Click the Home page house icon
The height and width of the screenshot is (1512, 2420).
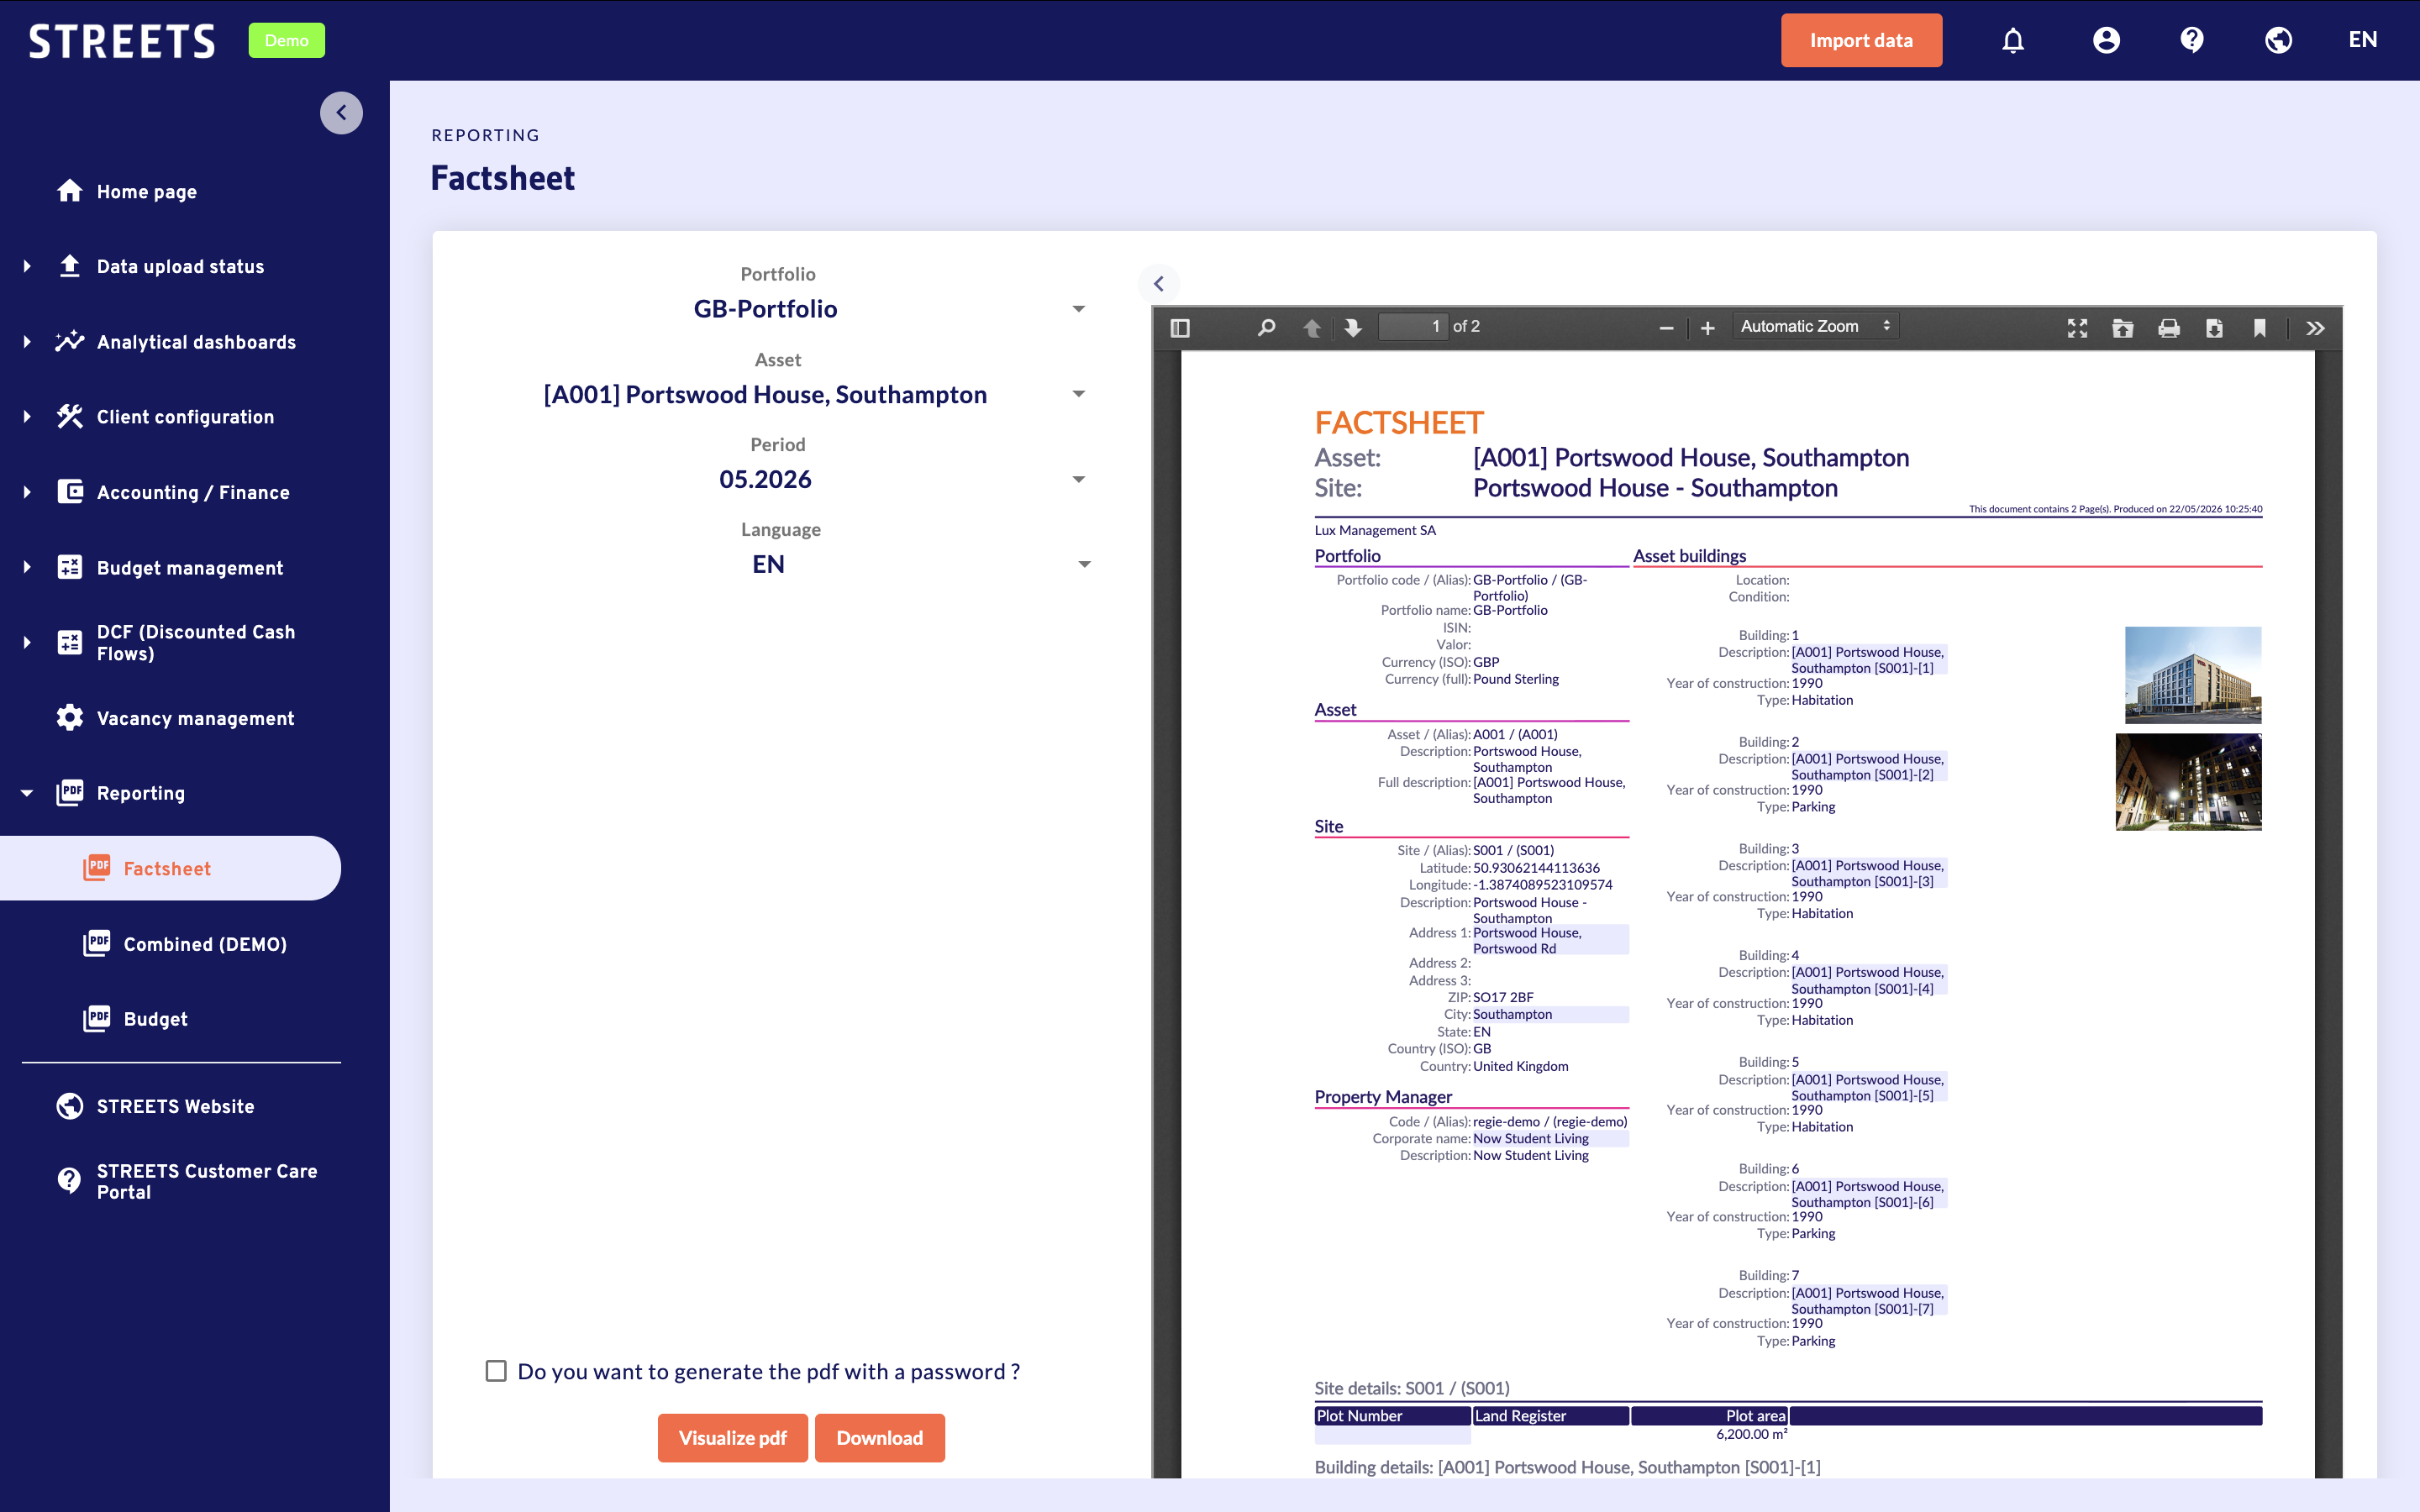(70, 191)
